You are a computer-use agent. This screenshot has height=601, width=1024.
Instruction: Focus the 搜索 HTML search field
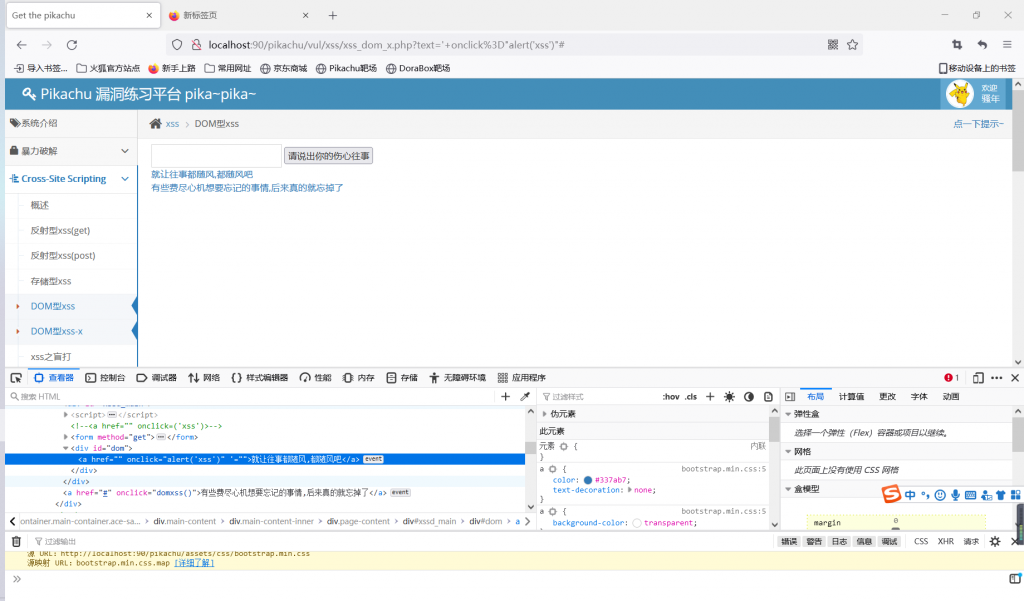250,397
